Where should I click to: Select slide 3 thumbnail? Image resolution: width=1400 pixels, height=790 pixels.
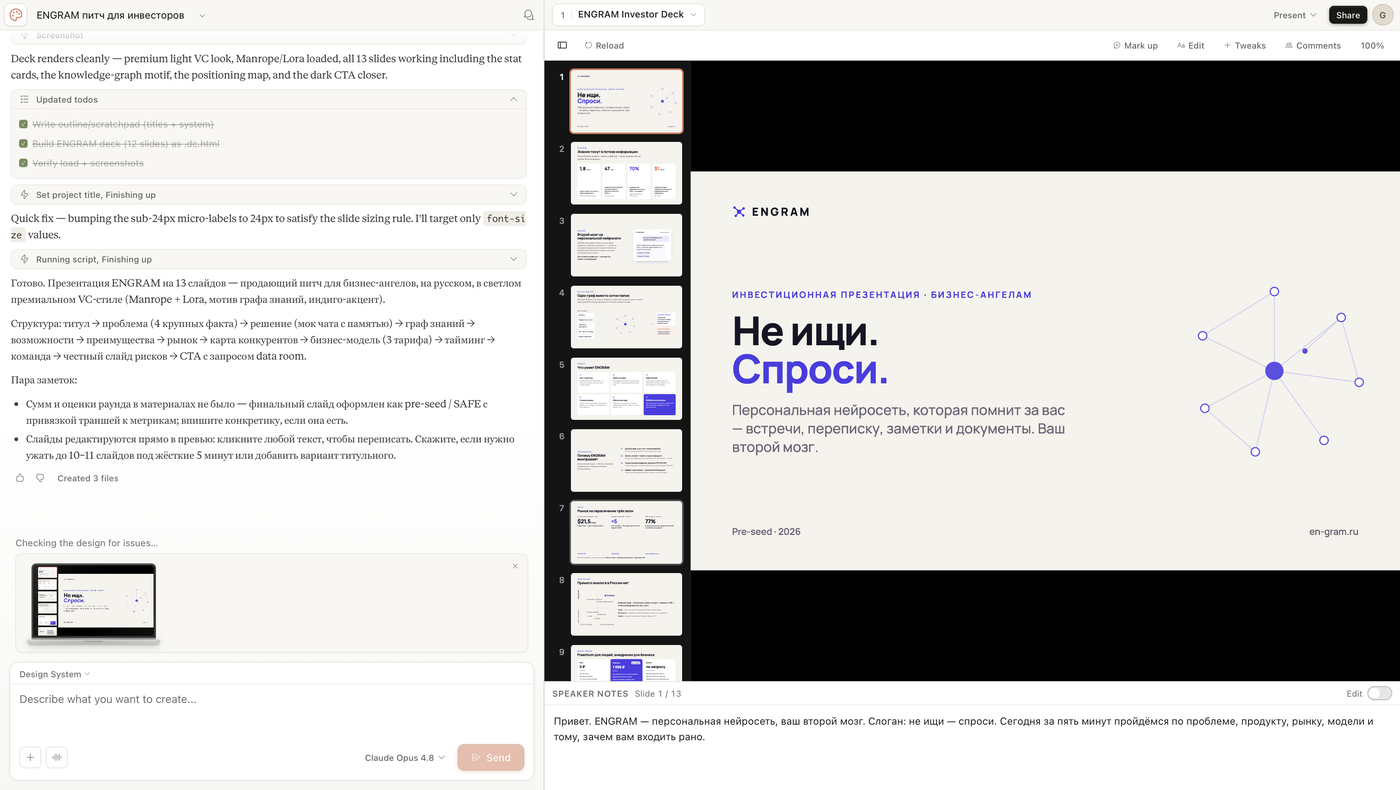pyautogui.click(x=626, y=245)
